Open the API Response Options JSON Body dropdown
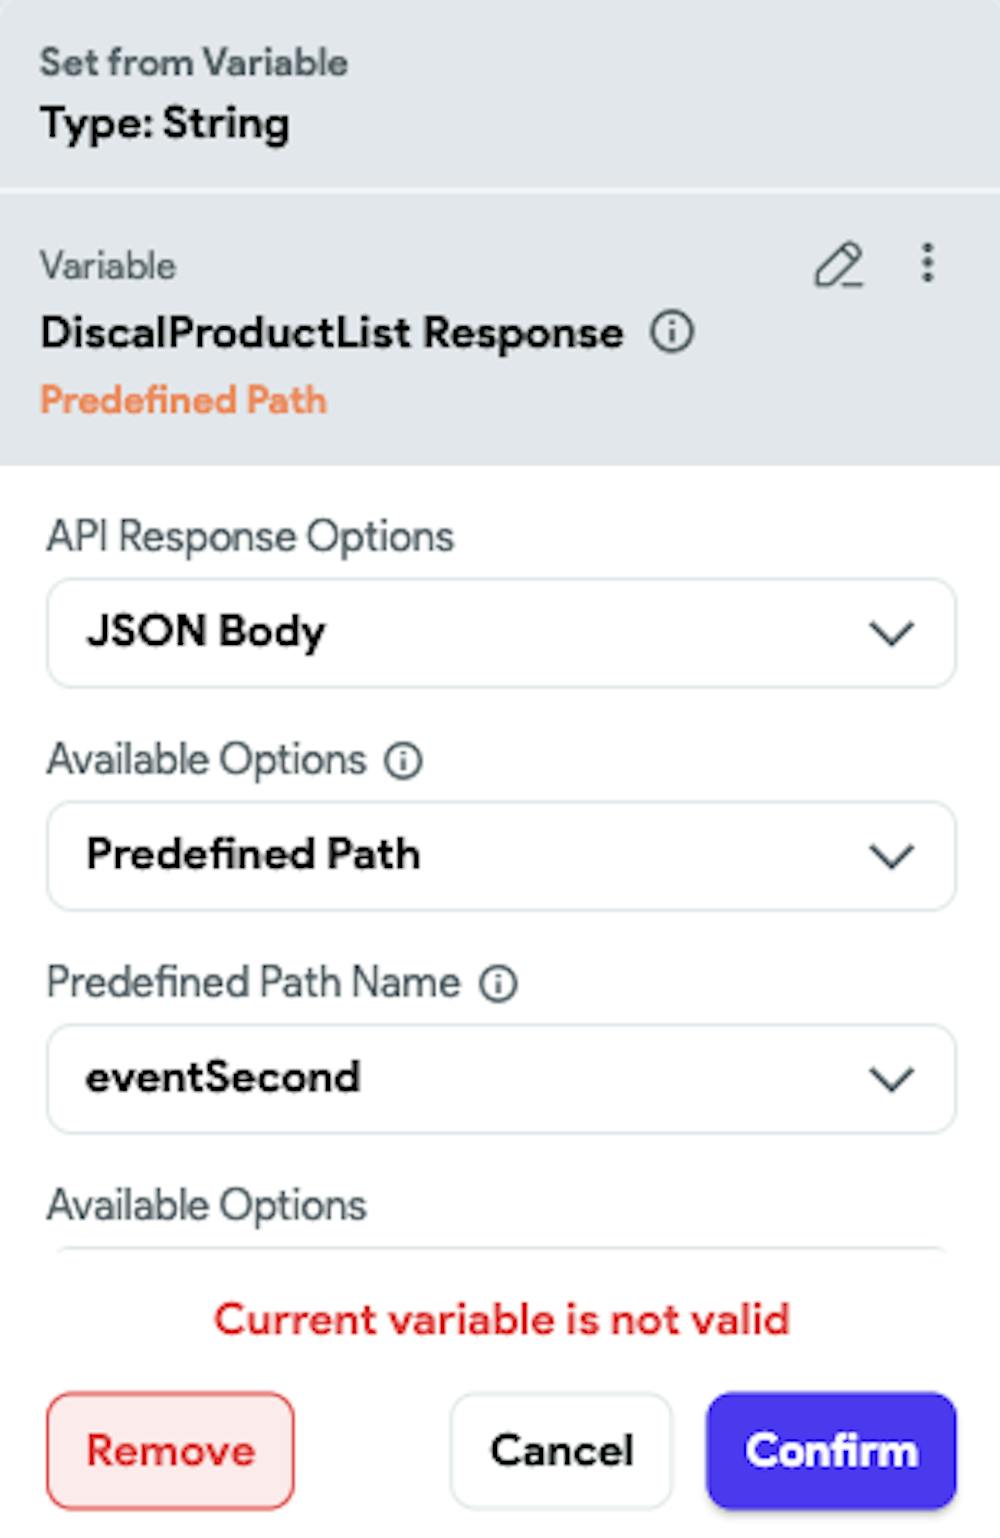 click(x=501, y=633)
